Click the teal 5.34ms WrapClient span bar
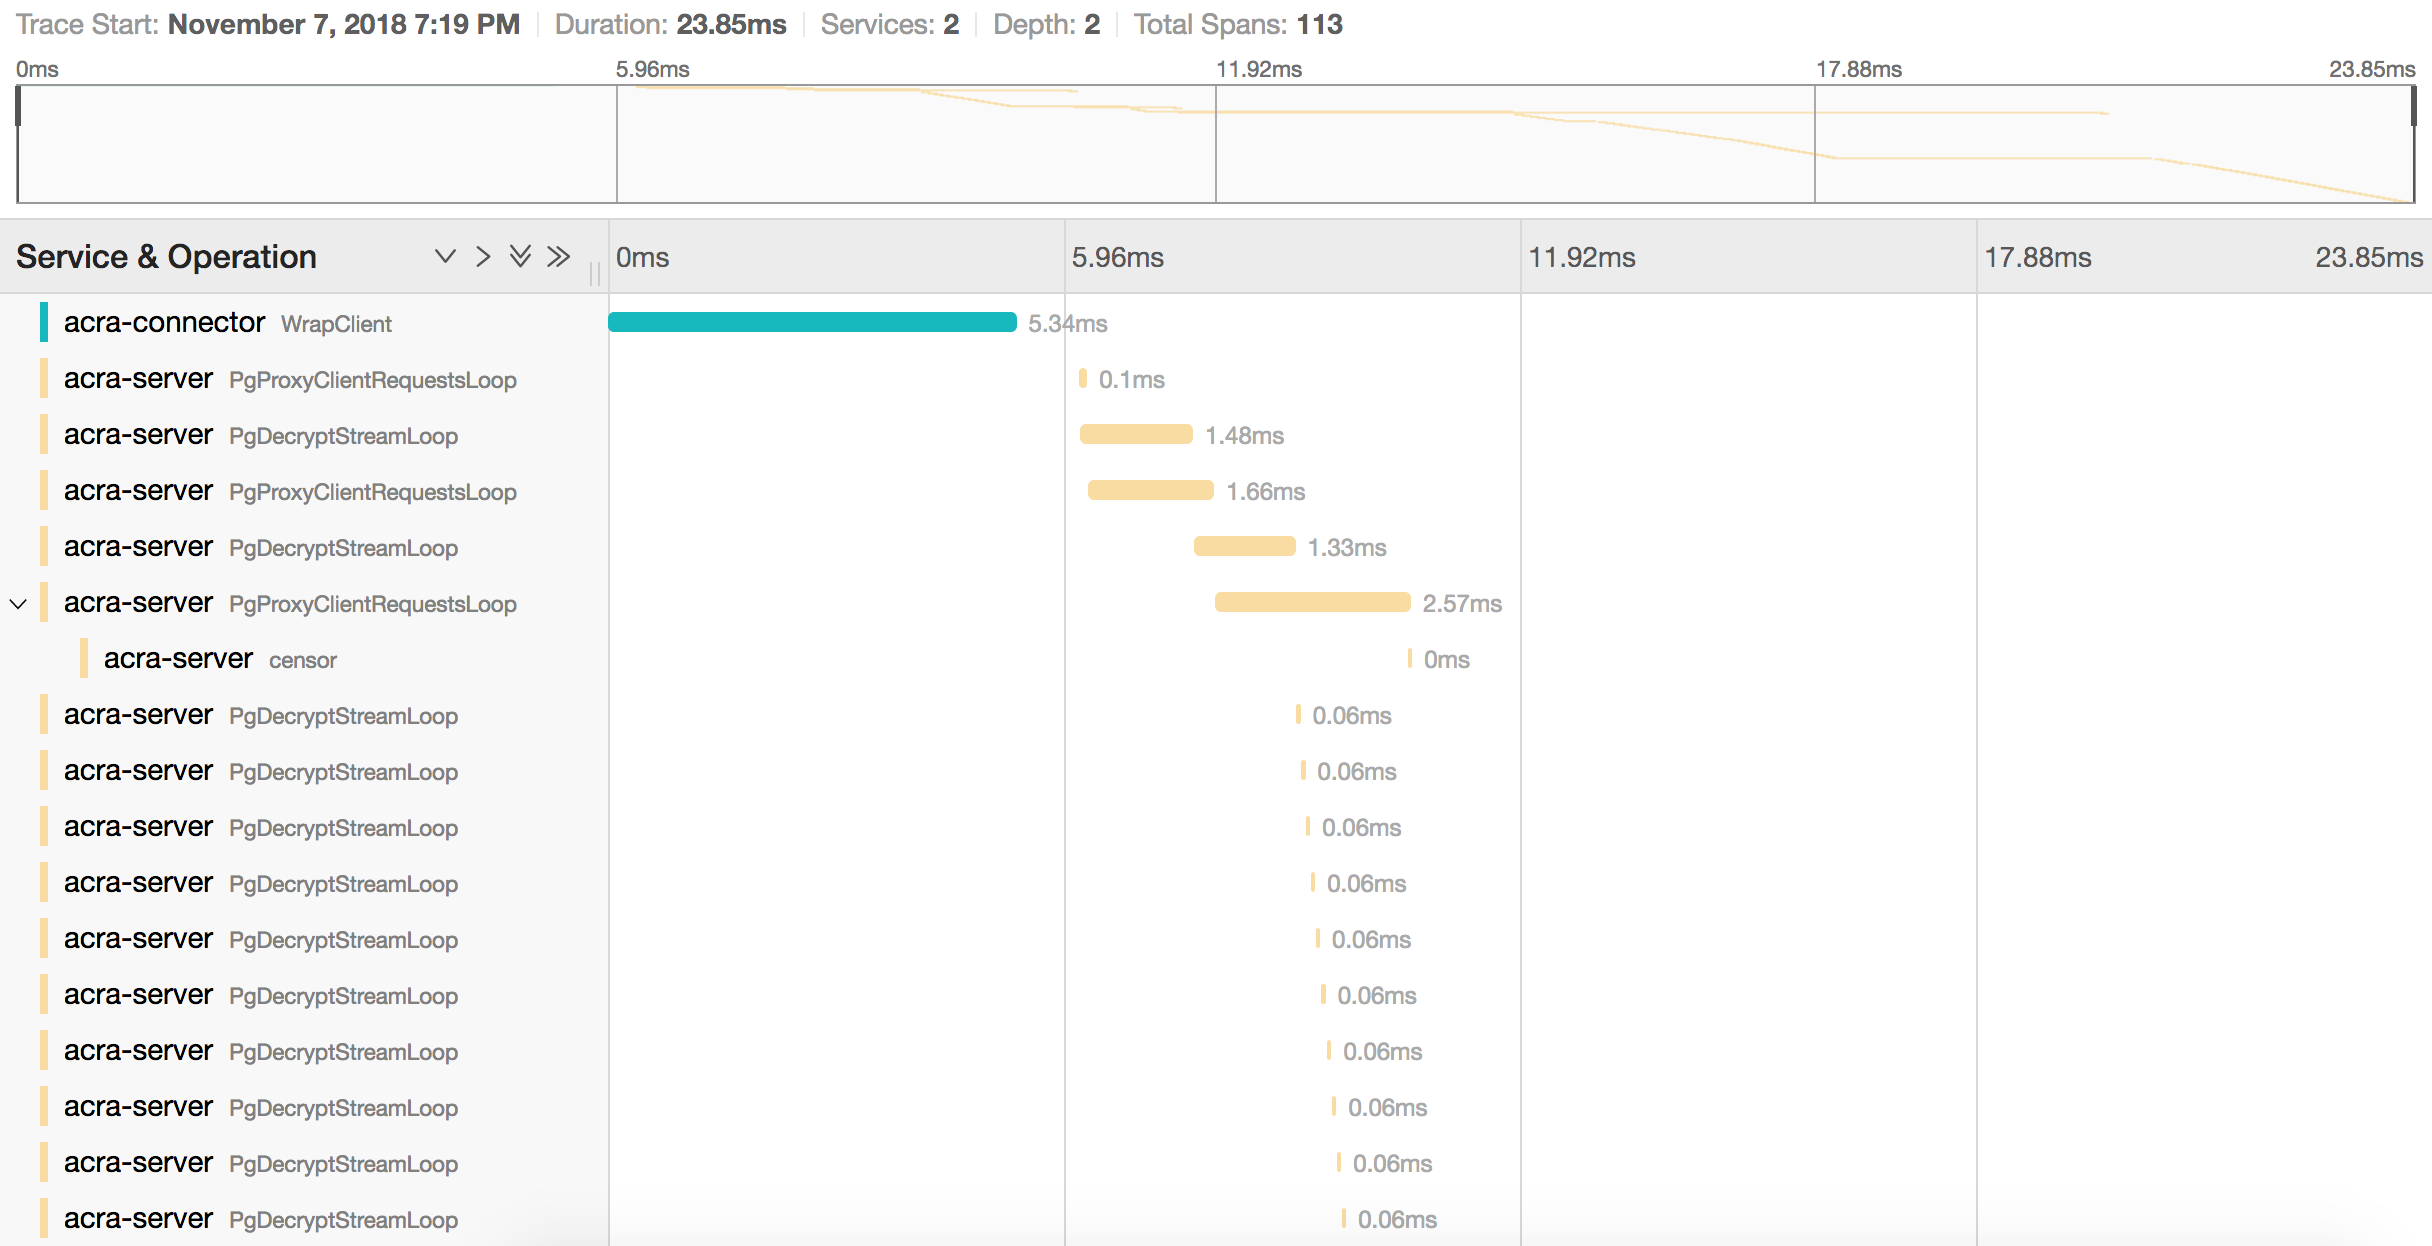The image size is (2432, 1246). coord(812,322)
